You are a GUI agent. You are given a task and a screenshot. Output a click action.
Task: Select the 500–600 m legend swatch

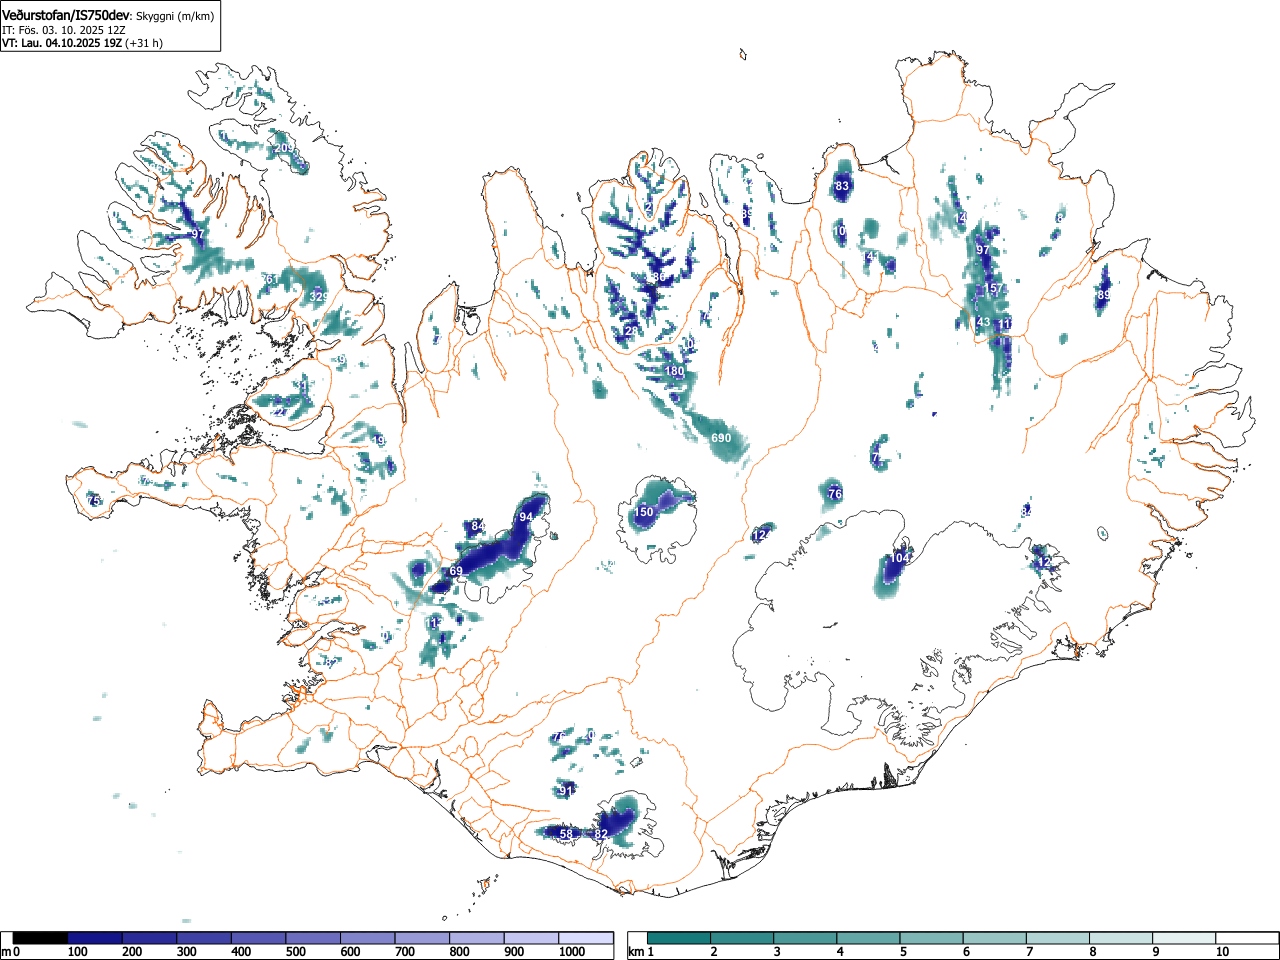point(313,938)
